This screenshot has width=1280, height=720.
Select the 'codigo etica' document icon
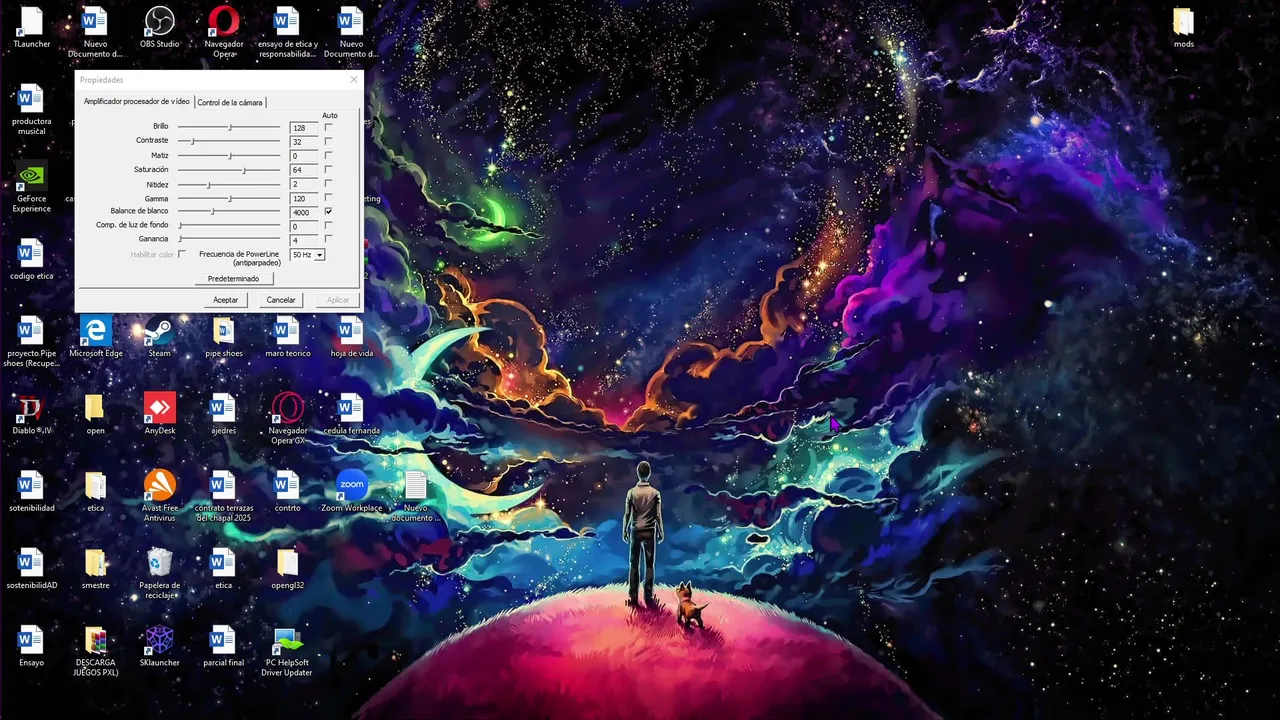[31, 260]
